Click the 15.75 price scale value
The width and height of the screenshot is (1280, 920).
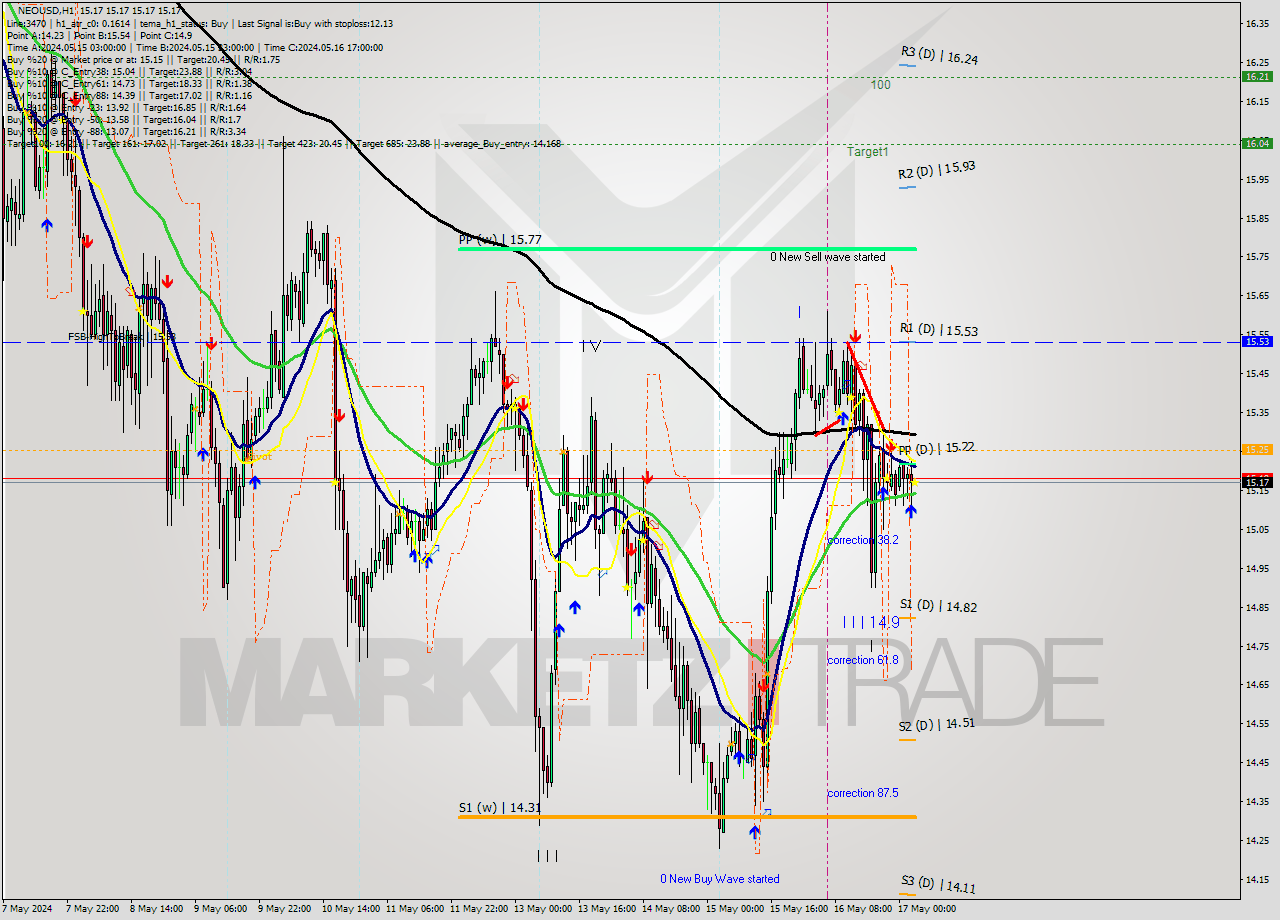pyautogui.click(x=1257, y=257)
